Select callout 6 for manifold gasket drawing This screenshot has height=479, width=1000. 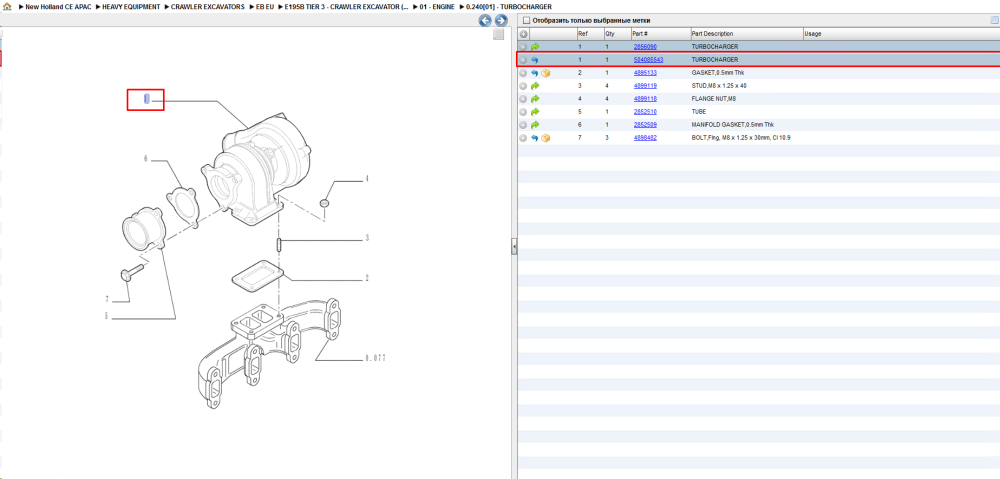(145, 159)
